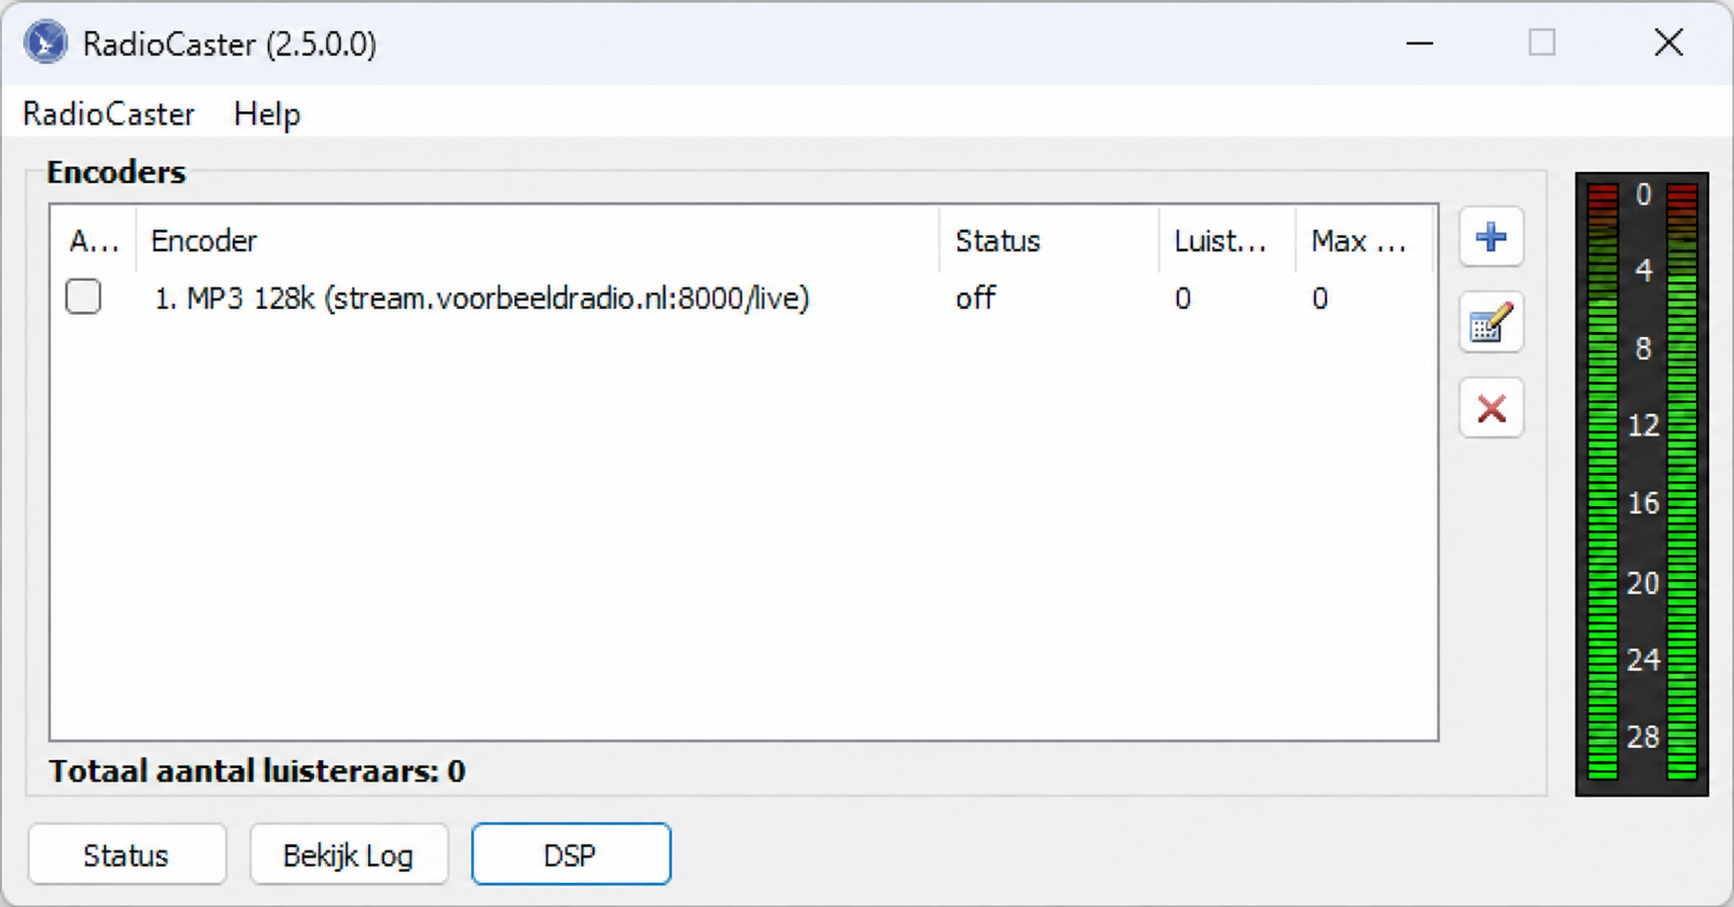Click the blue plus add encoder icon
Viewport: 1734px width, 907px height.
tap(1491, 238)
